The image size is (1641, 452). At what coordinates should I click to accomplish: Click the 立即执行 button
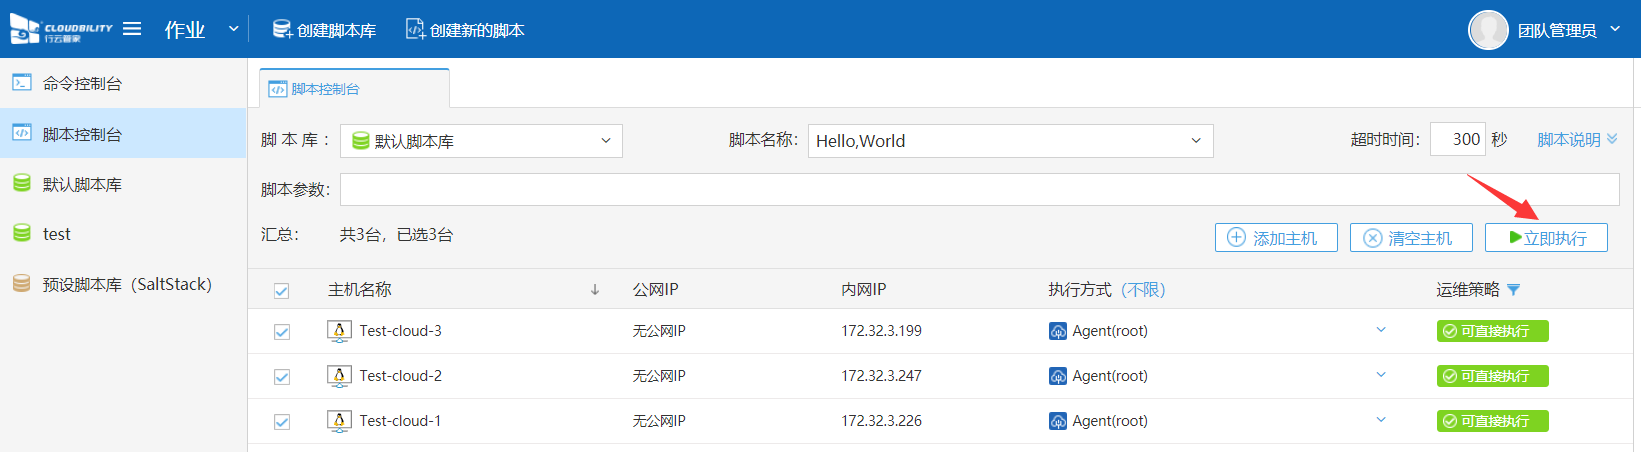click(x=1546, y=238)
